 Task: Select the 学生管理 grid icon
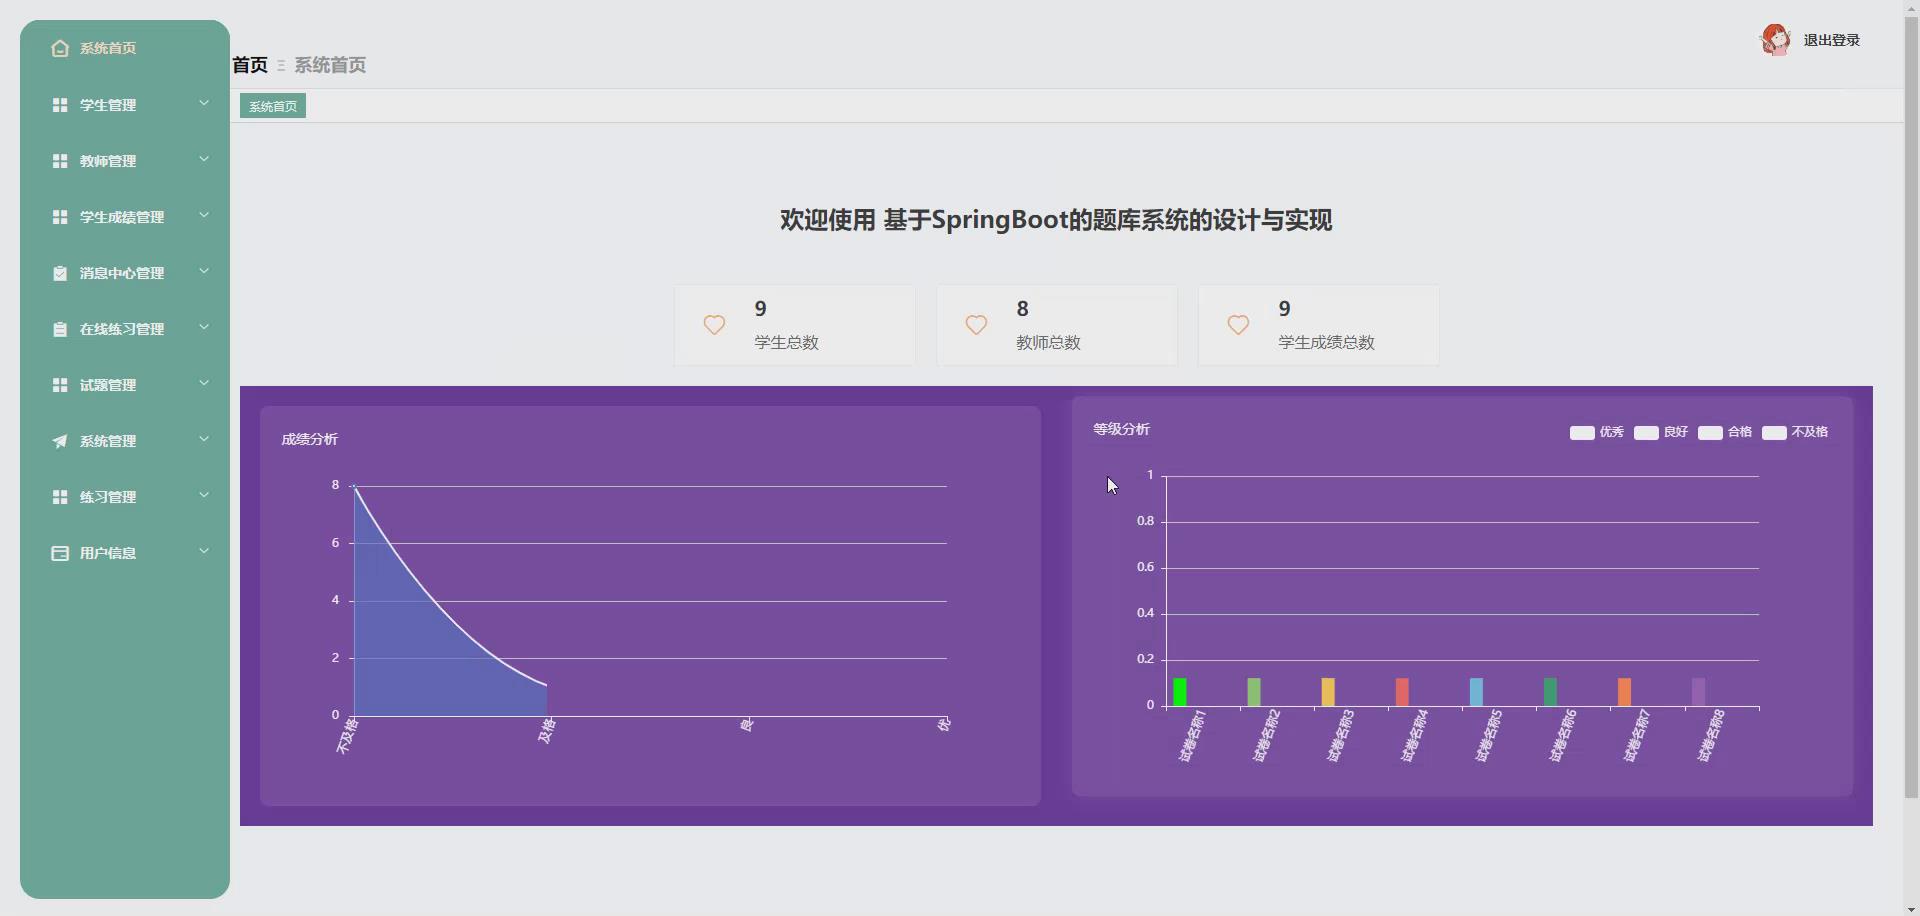pyautogui.click(x=59, y=104)
